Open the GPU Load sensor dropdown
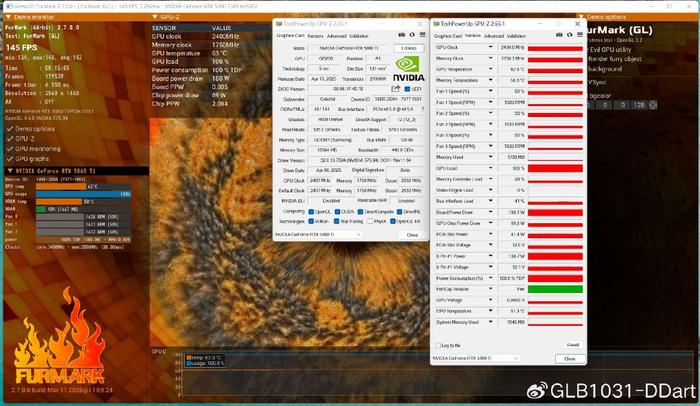Screen dimensions: 700x406 point(491,168)
